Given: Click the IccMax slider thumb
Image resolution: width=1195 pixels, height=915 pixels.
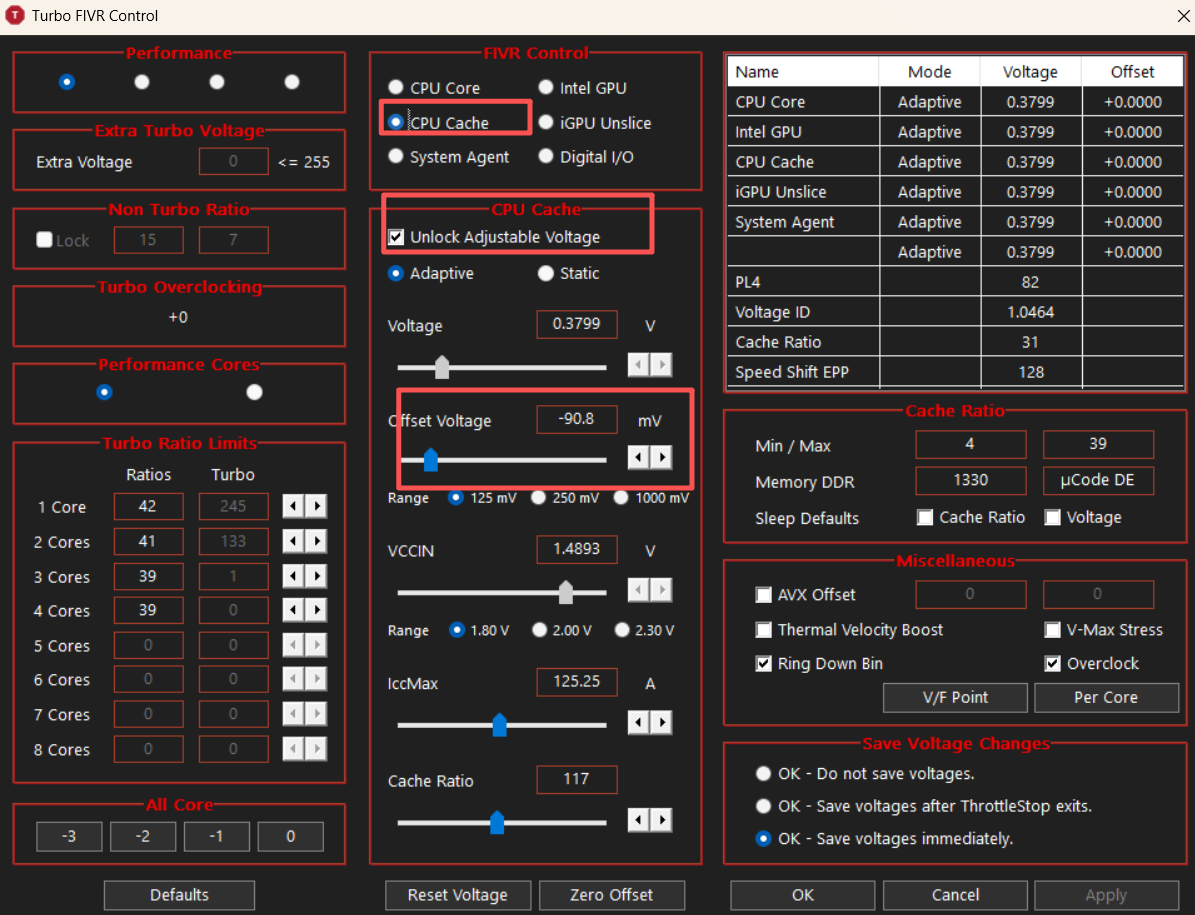Looking at the screenshot, I should [x=500, y=725].
